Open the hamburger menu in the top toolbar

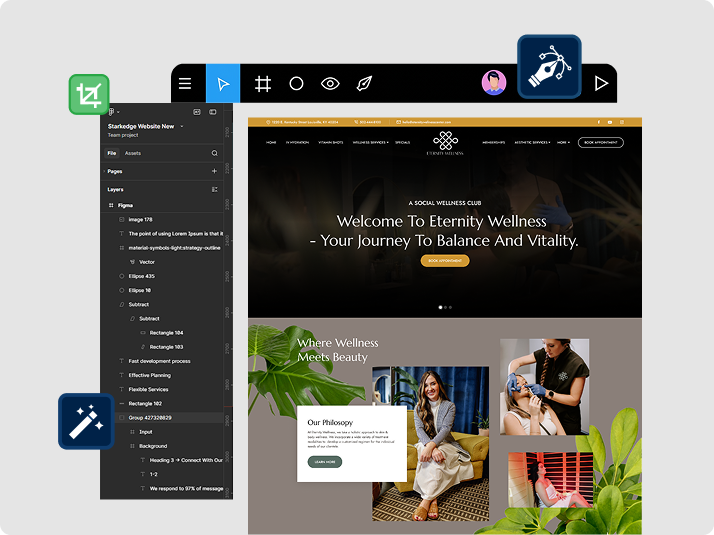(x=185, y=83)
